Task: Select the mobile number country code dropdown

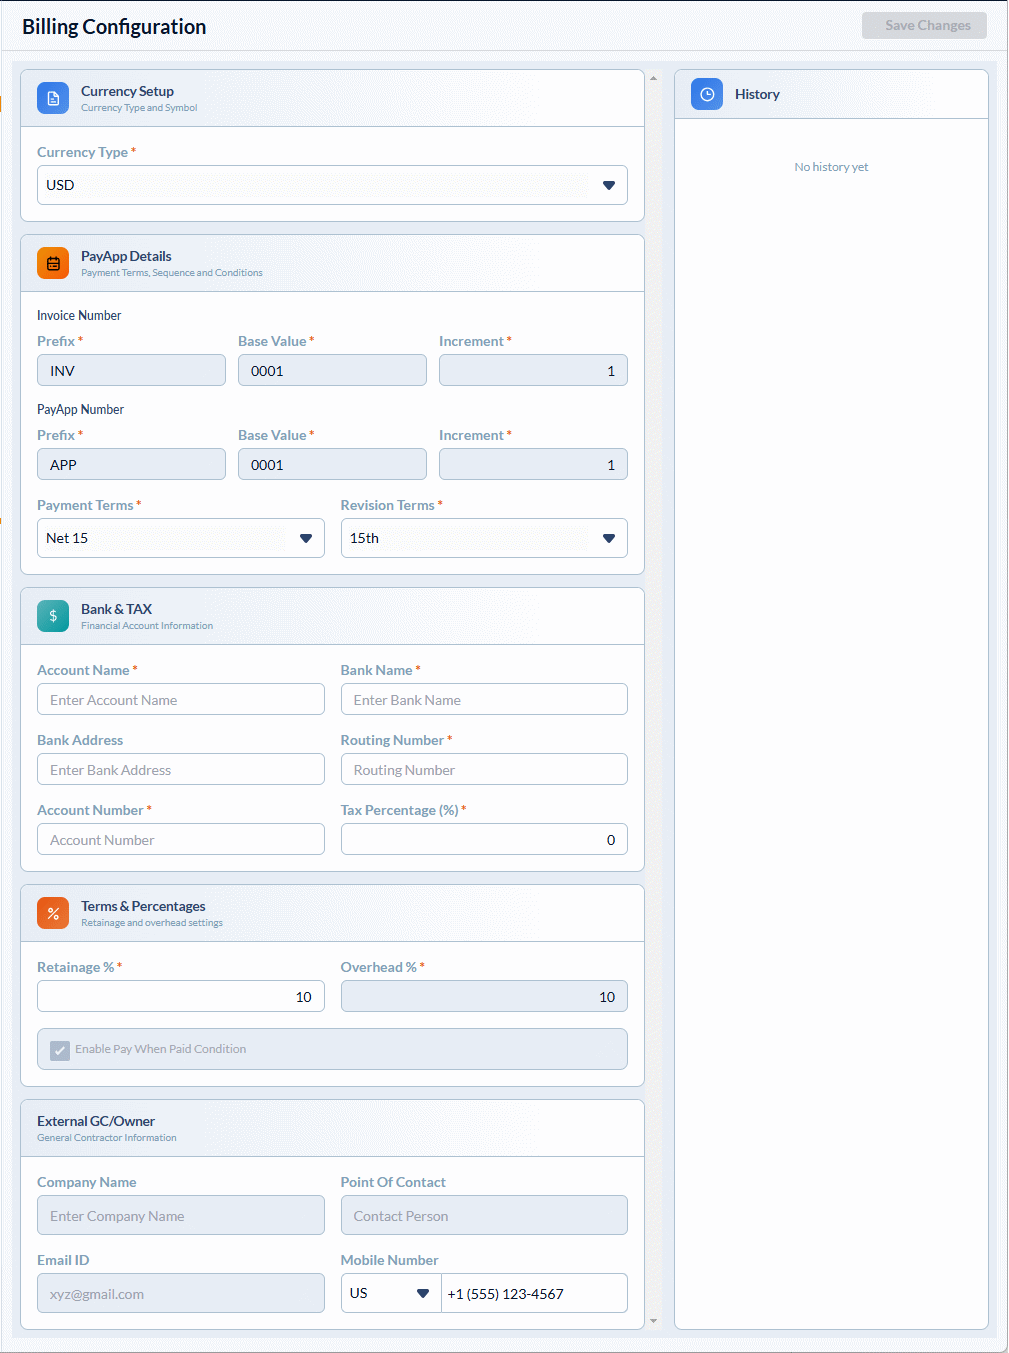Action: pos(390,1293)
